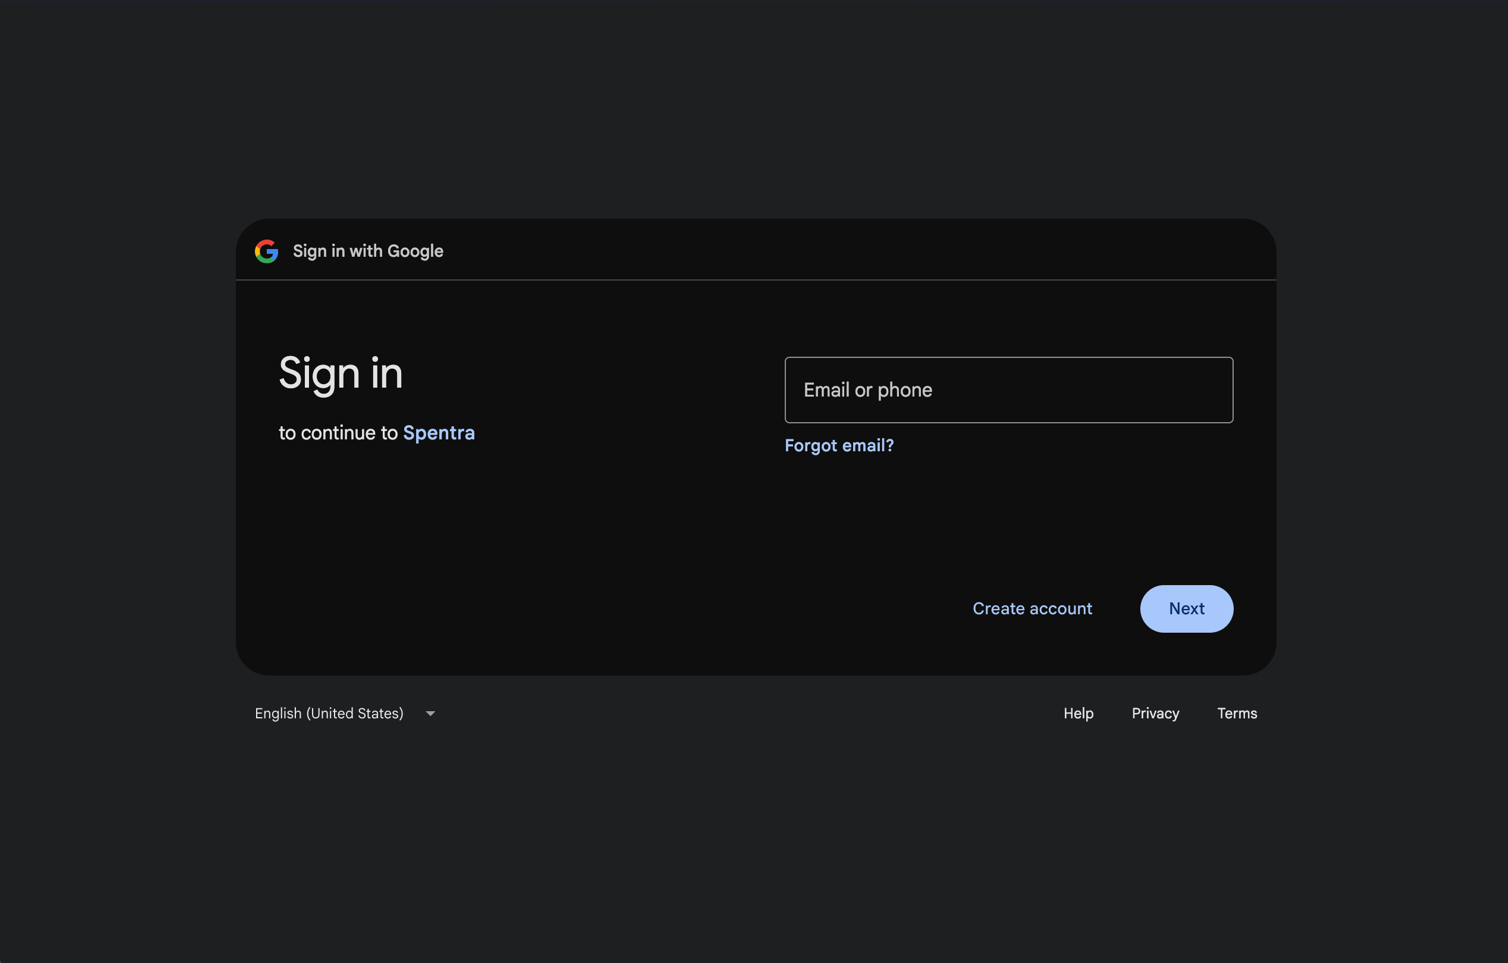The image size is (1508, 963).
Task: Click the red arc of the Google logo
Action: tap(266, 243)
